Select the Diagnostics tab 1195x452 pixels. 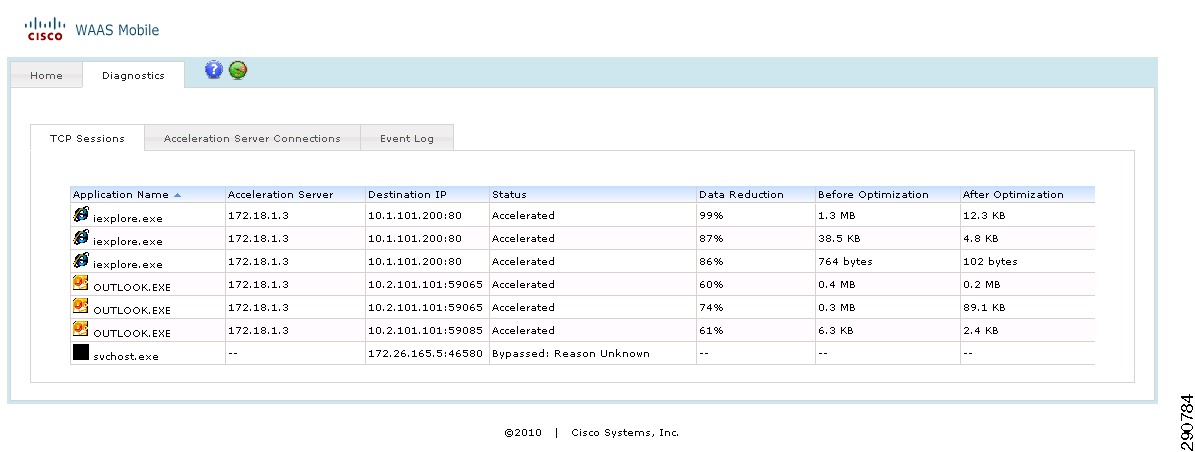coord(133,75)
